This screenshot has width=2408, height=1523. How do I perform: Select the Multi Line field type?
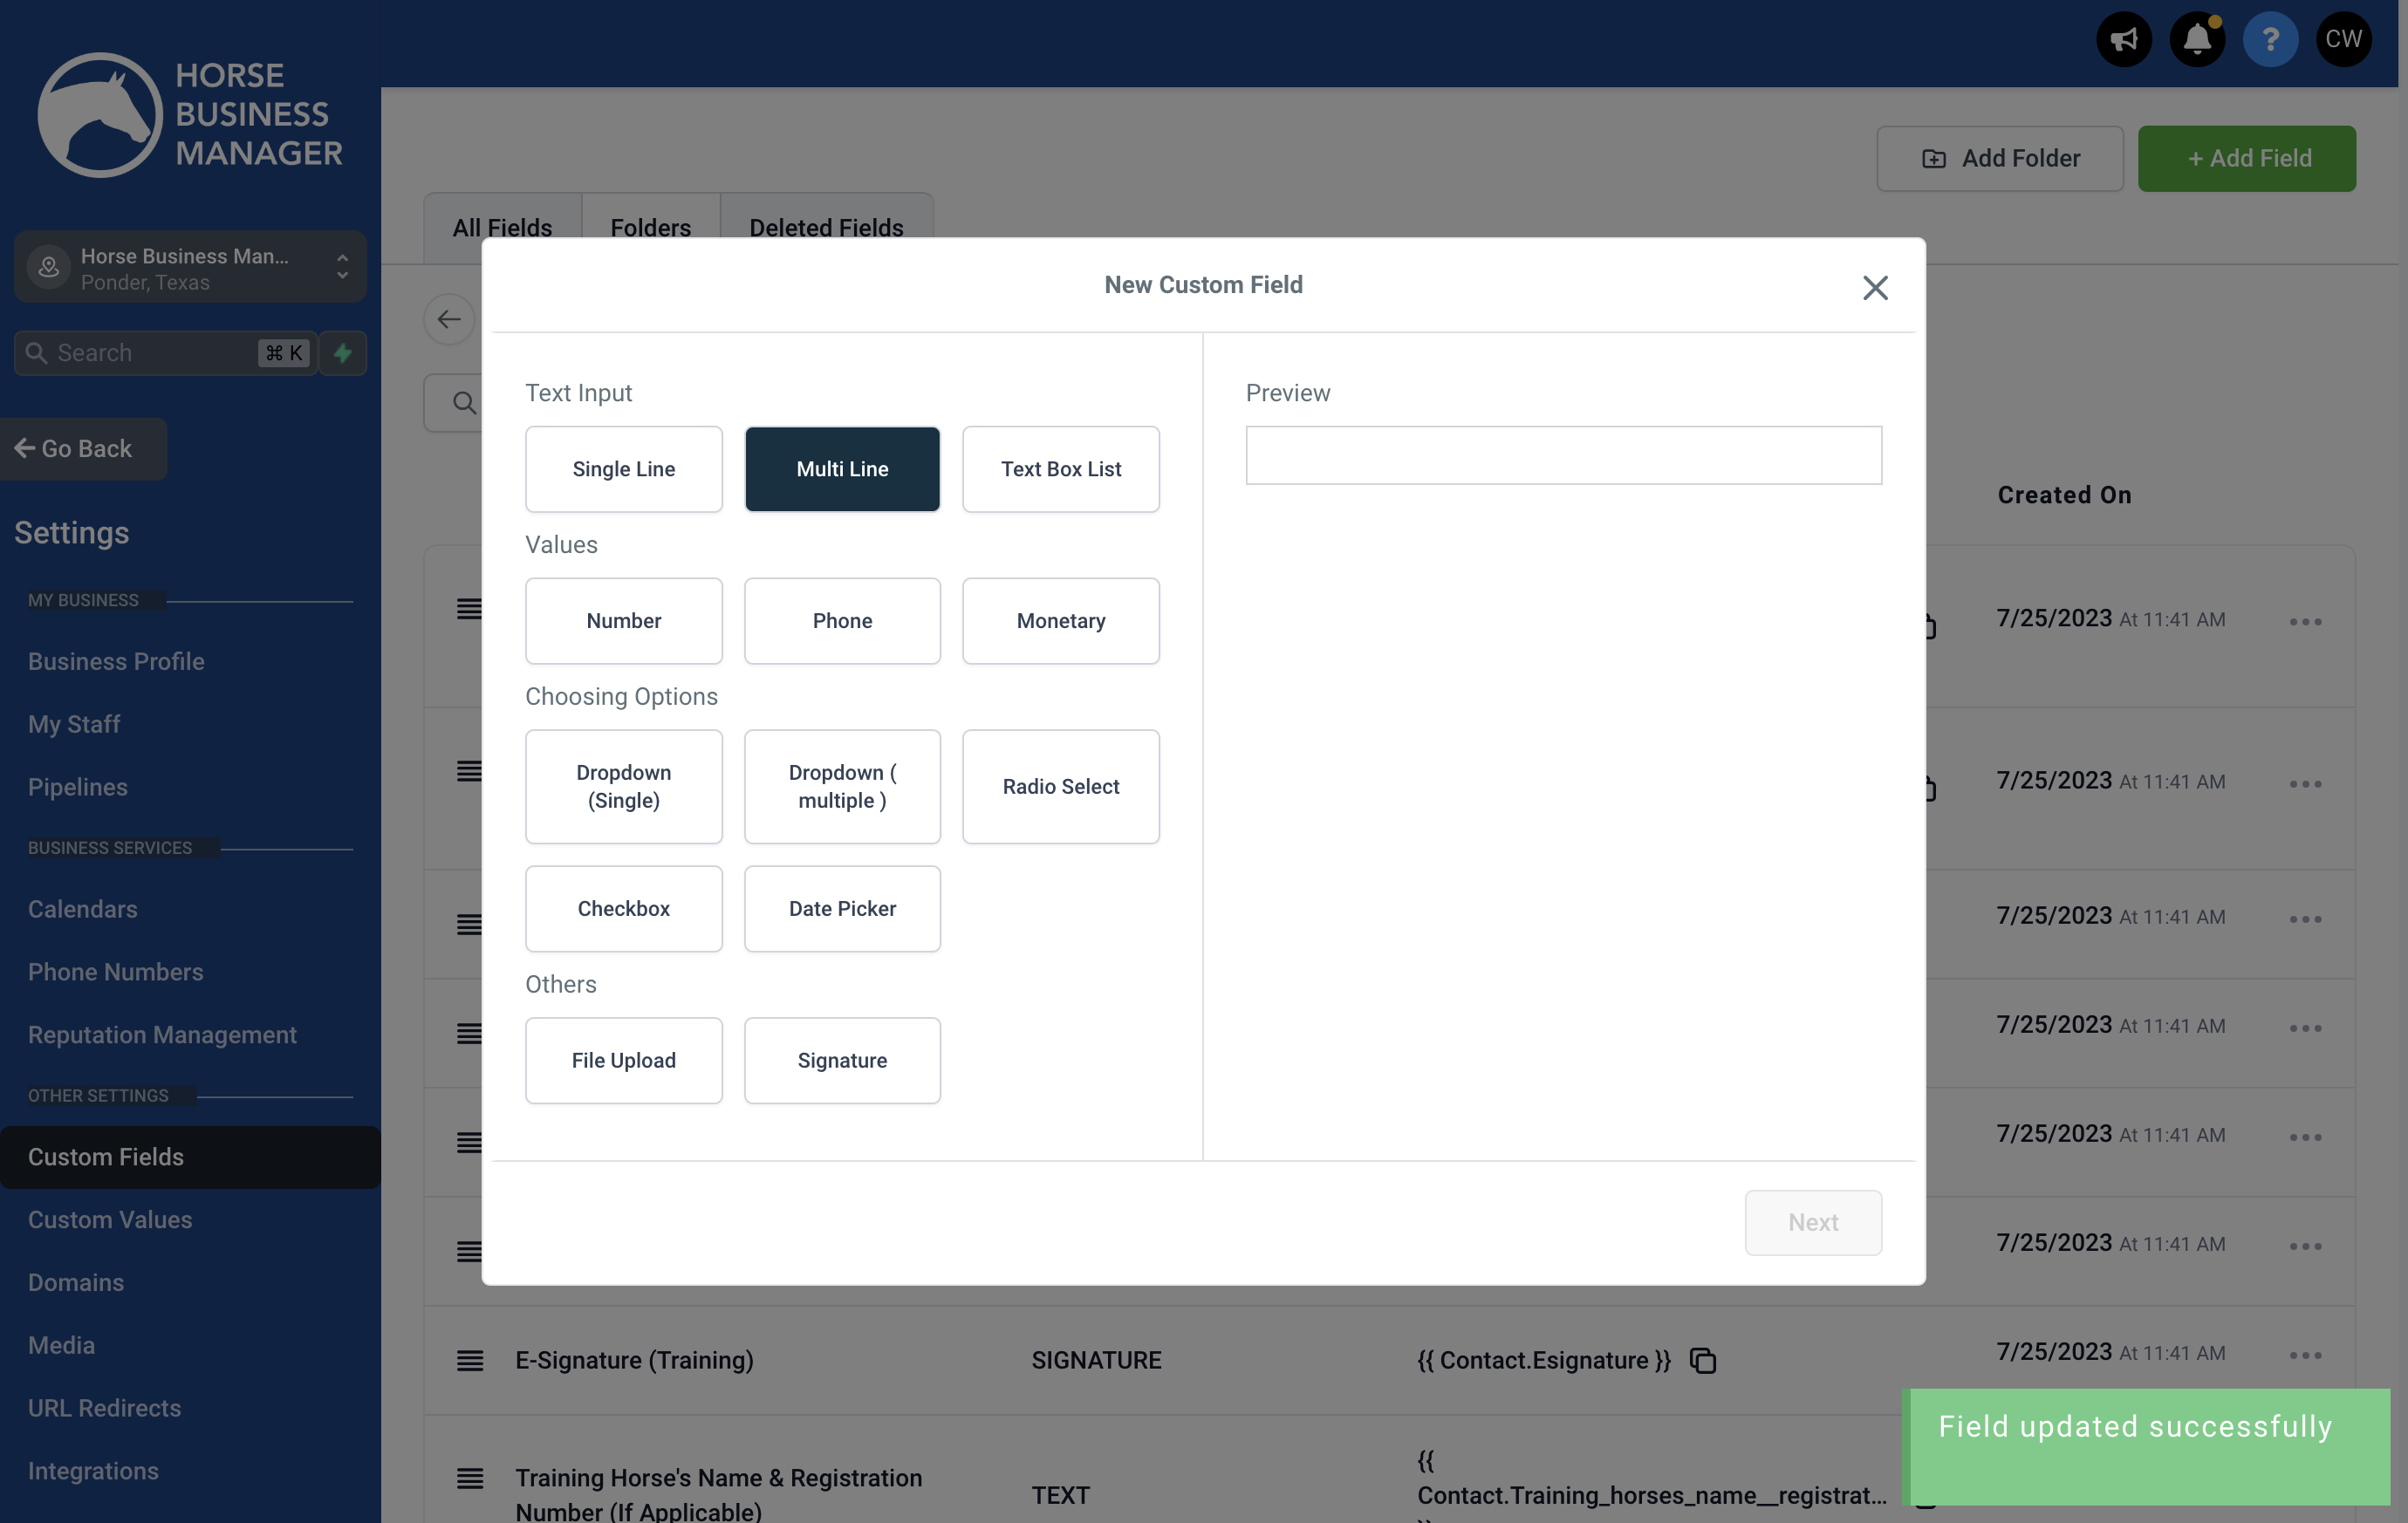tap(842, 469)
